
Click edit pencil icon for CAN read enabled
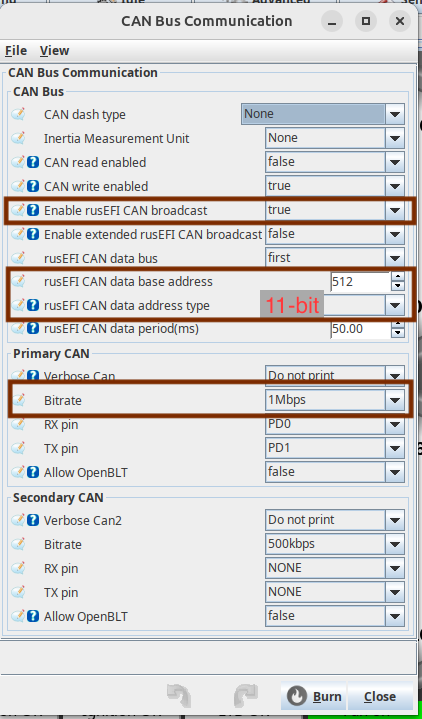tap(18, 162)
